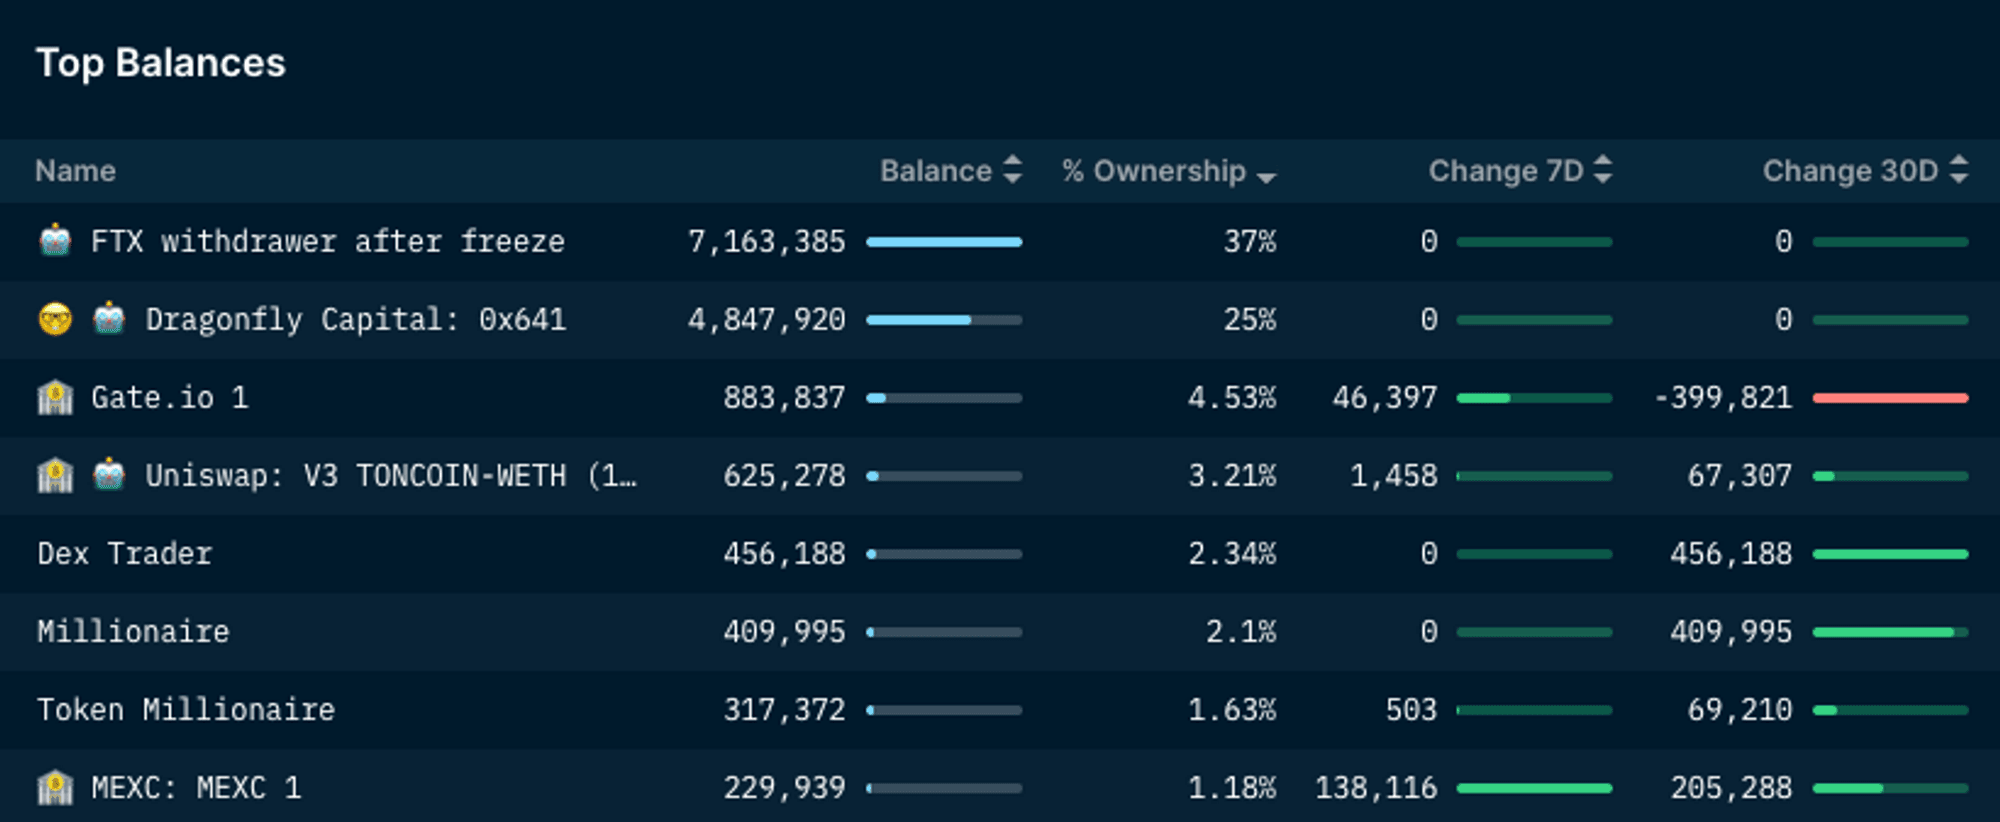Click the 4,847,920 balance value
Screen dimensions: 2000x822
767,319
